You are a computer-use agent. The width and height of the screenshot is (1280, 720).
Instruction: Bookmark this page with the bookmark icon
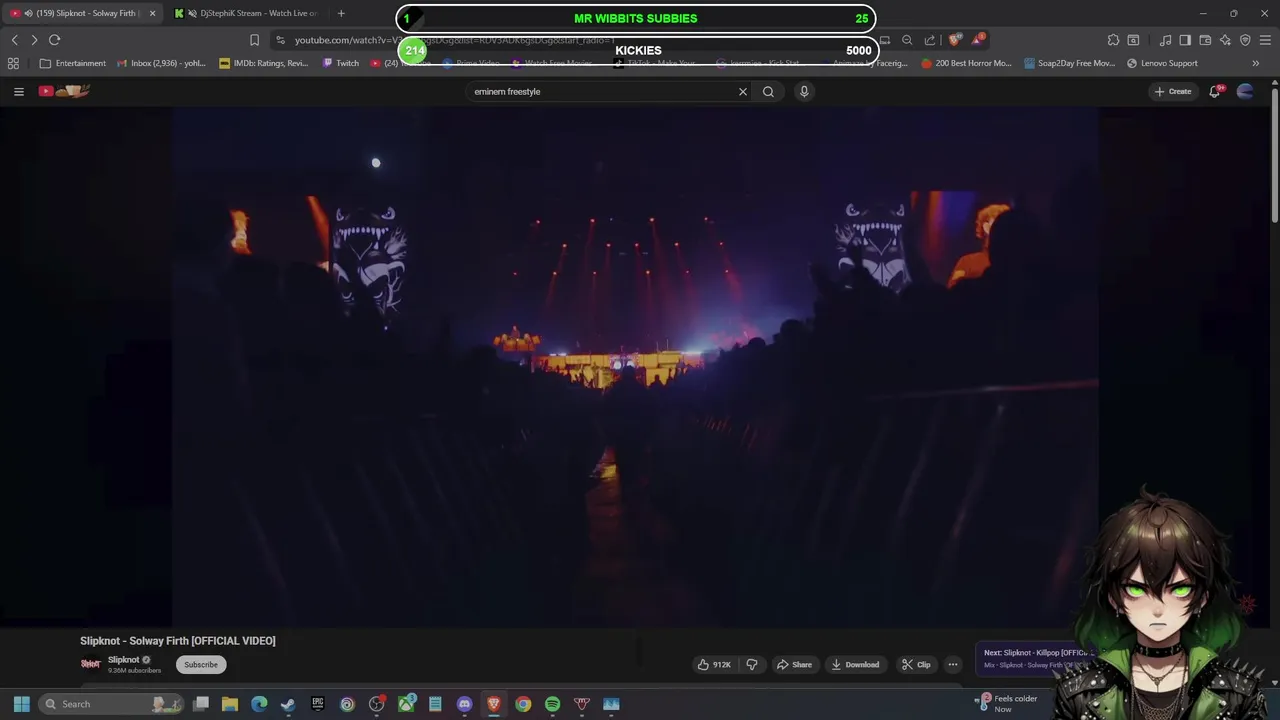[254, 40]
